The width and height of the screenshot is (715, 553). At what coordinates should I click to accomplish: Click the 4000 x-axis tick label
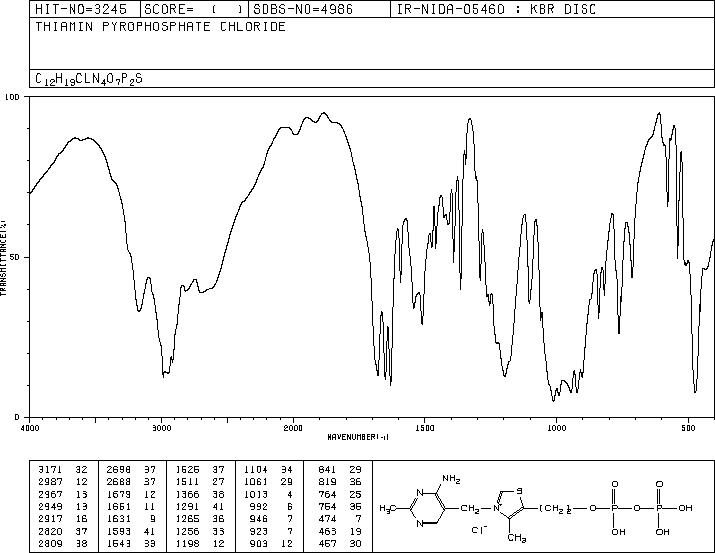(x=30, y=428)
